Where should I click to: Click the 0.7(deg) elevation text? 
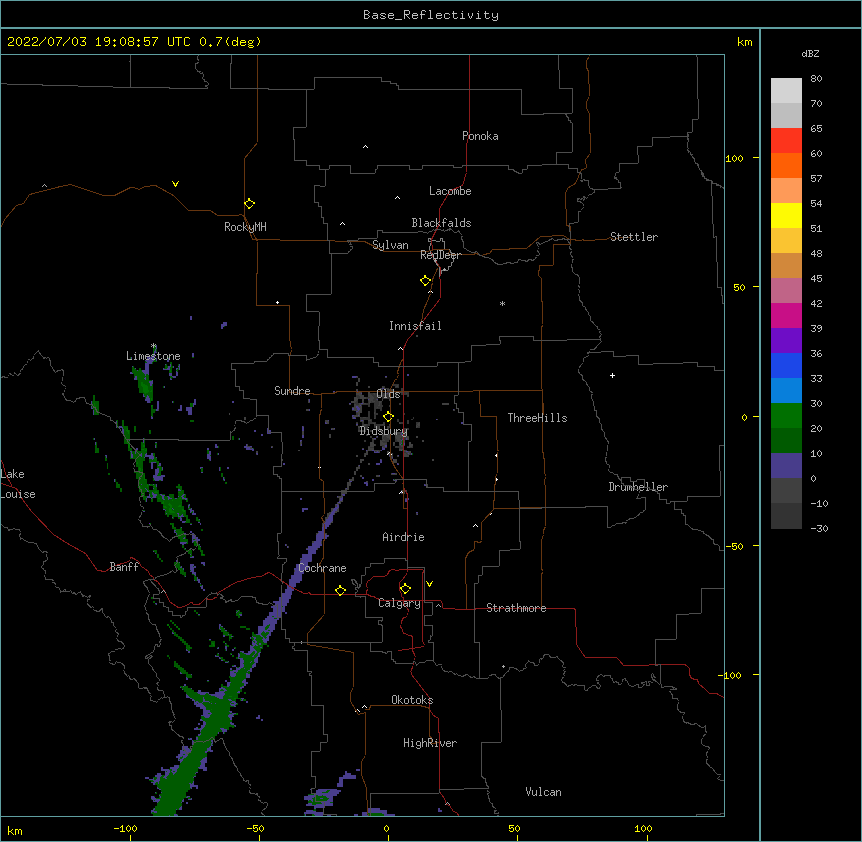[230, 42]
